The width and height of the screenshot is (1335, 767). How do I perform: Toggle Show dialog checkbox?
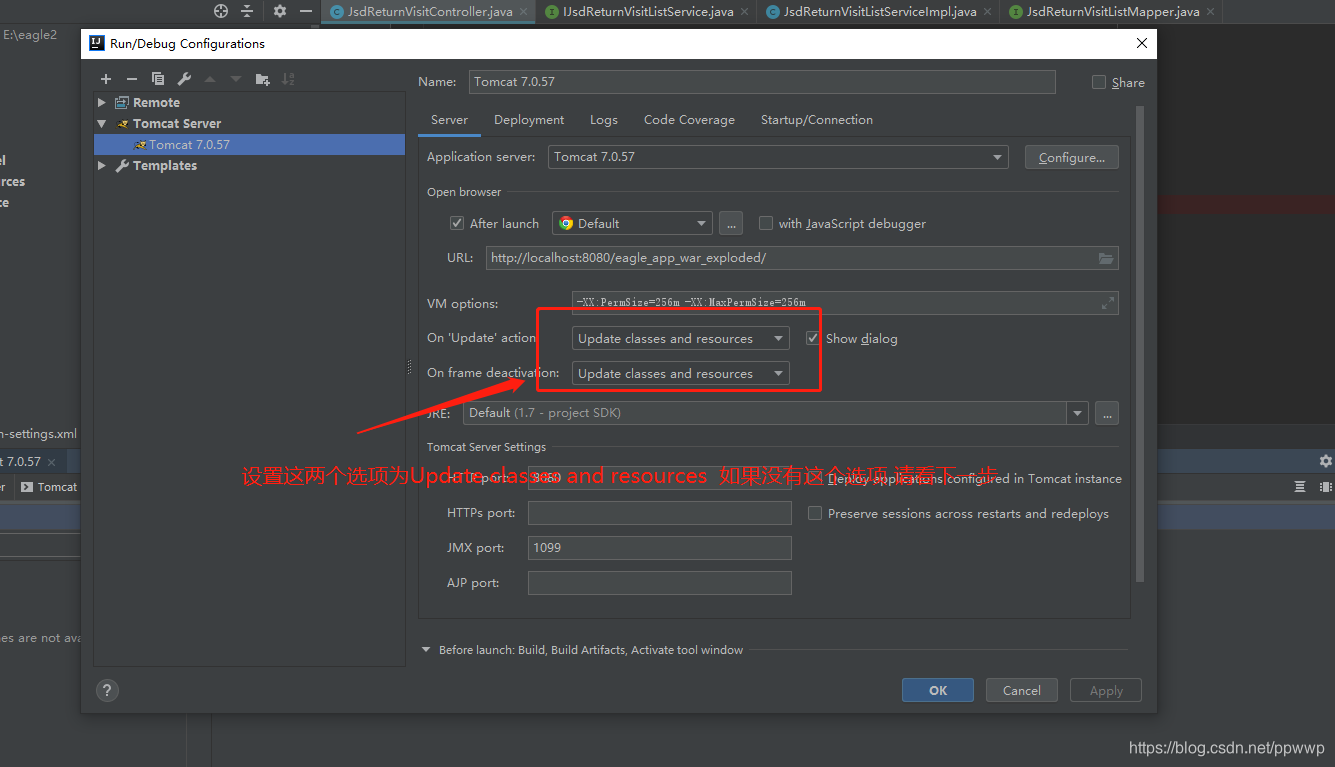pos(813,338)
